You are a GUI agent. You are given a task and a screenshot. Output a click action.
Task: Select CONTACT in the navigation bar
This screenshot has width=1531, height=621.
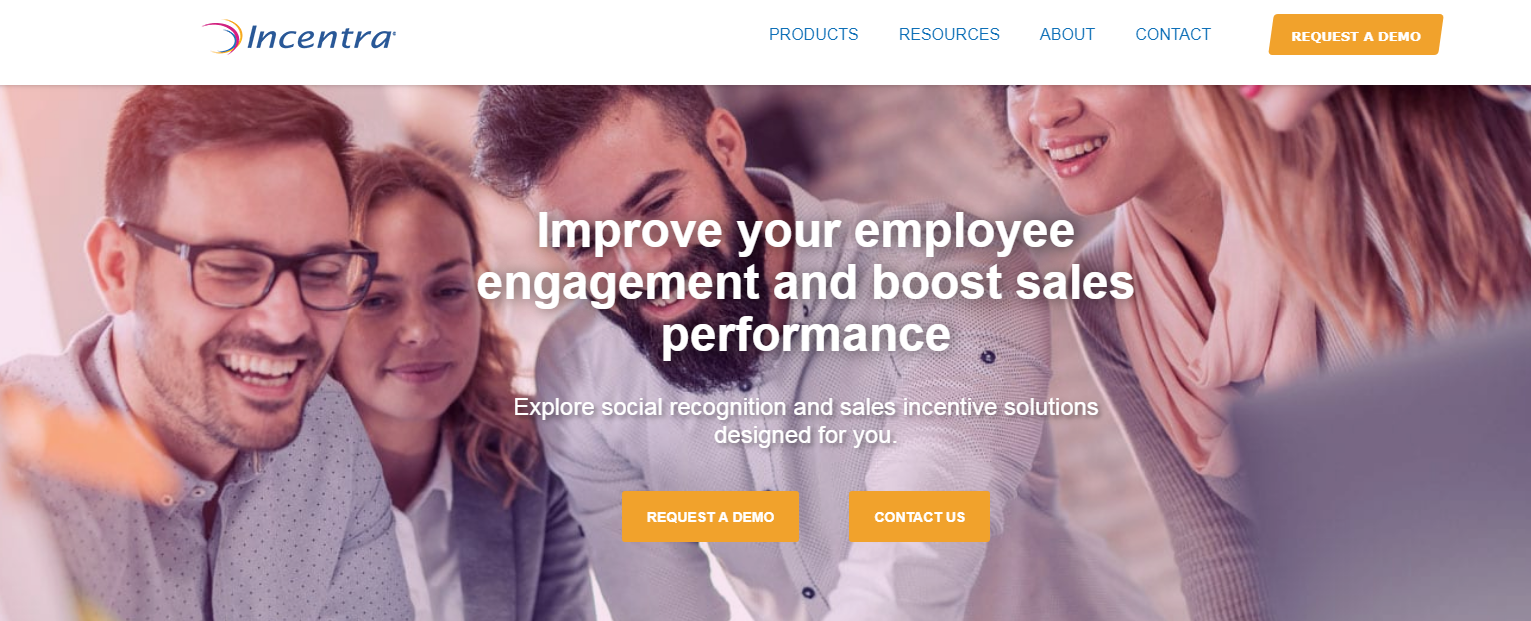click(x=1173, y=34)
